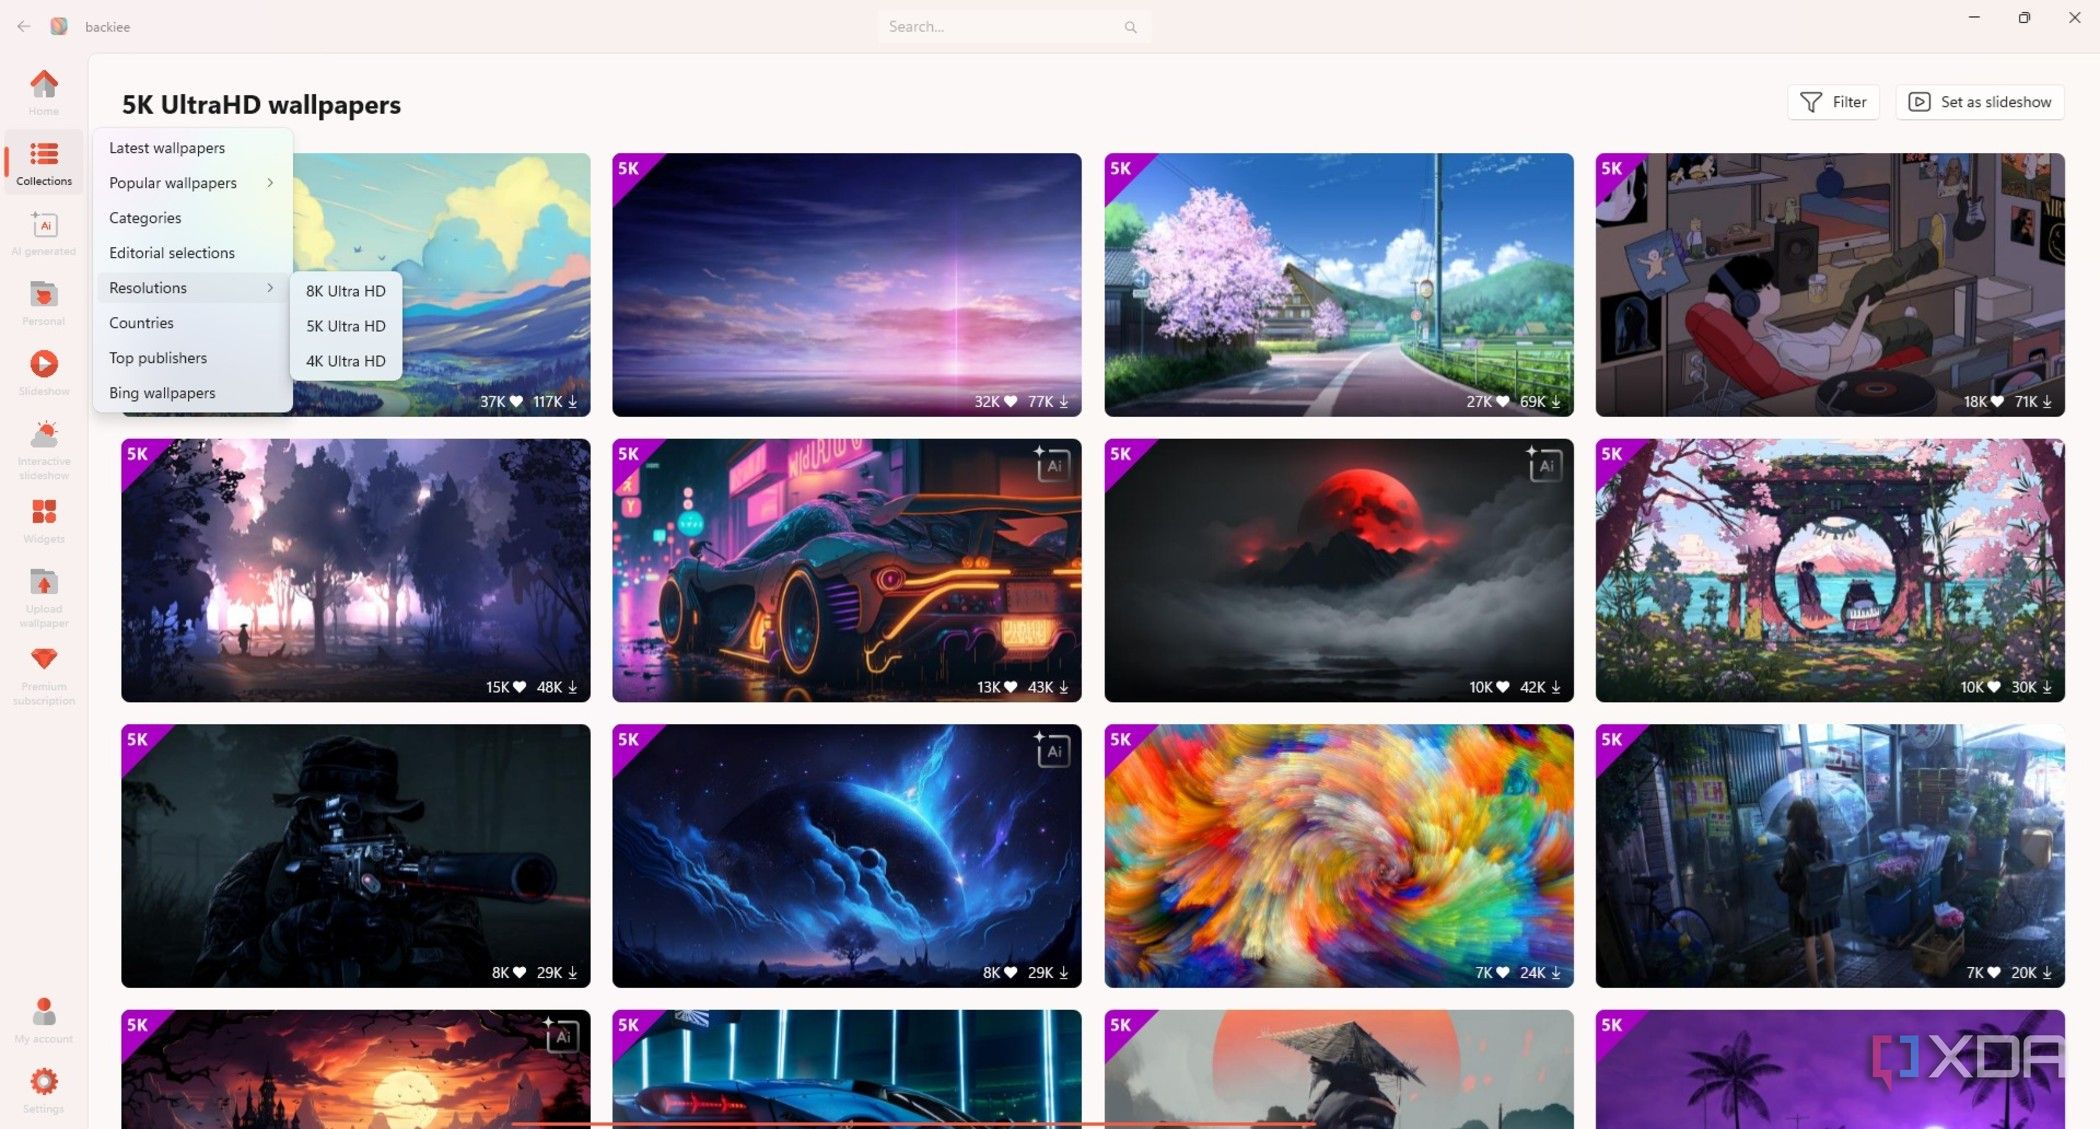The image size is (2100, 1129).
Task: Click download icon on 32K likes wallpaper
Action: click(1064, 402)
